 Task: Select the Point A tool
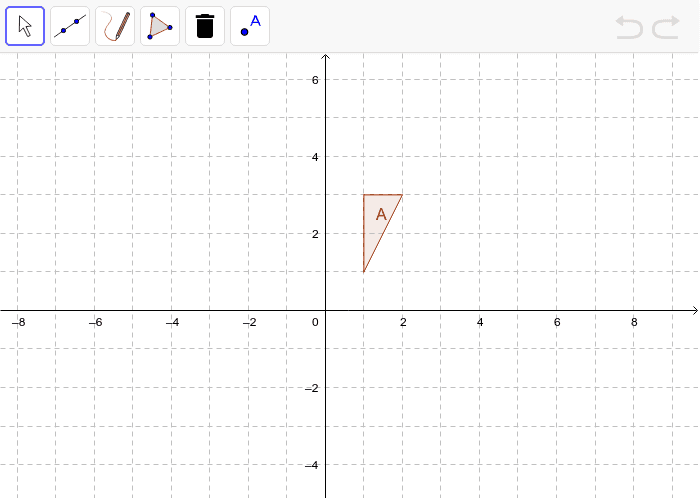point(250,26)
